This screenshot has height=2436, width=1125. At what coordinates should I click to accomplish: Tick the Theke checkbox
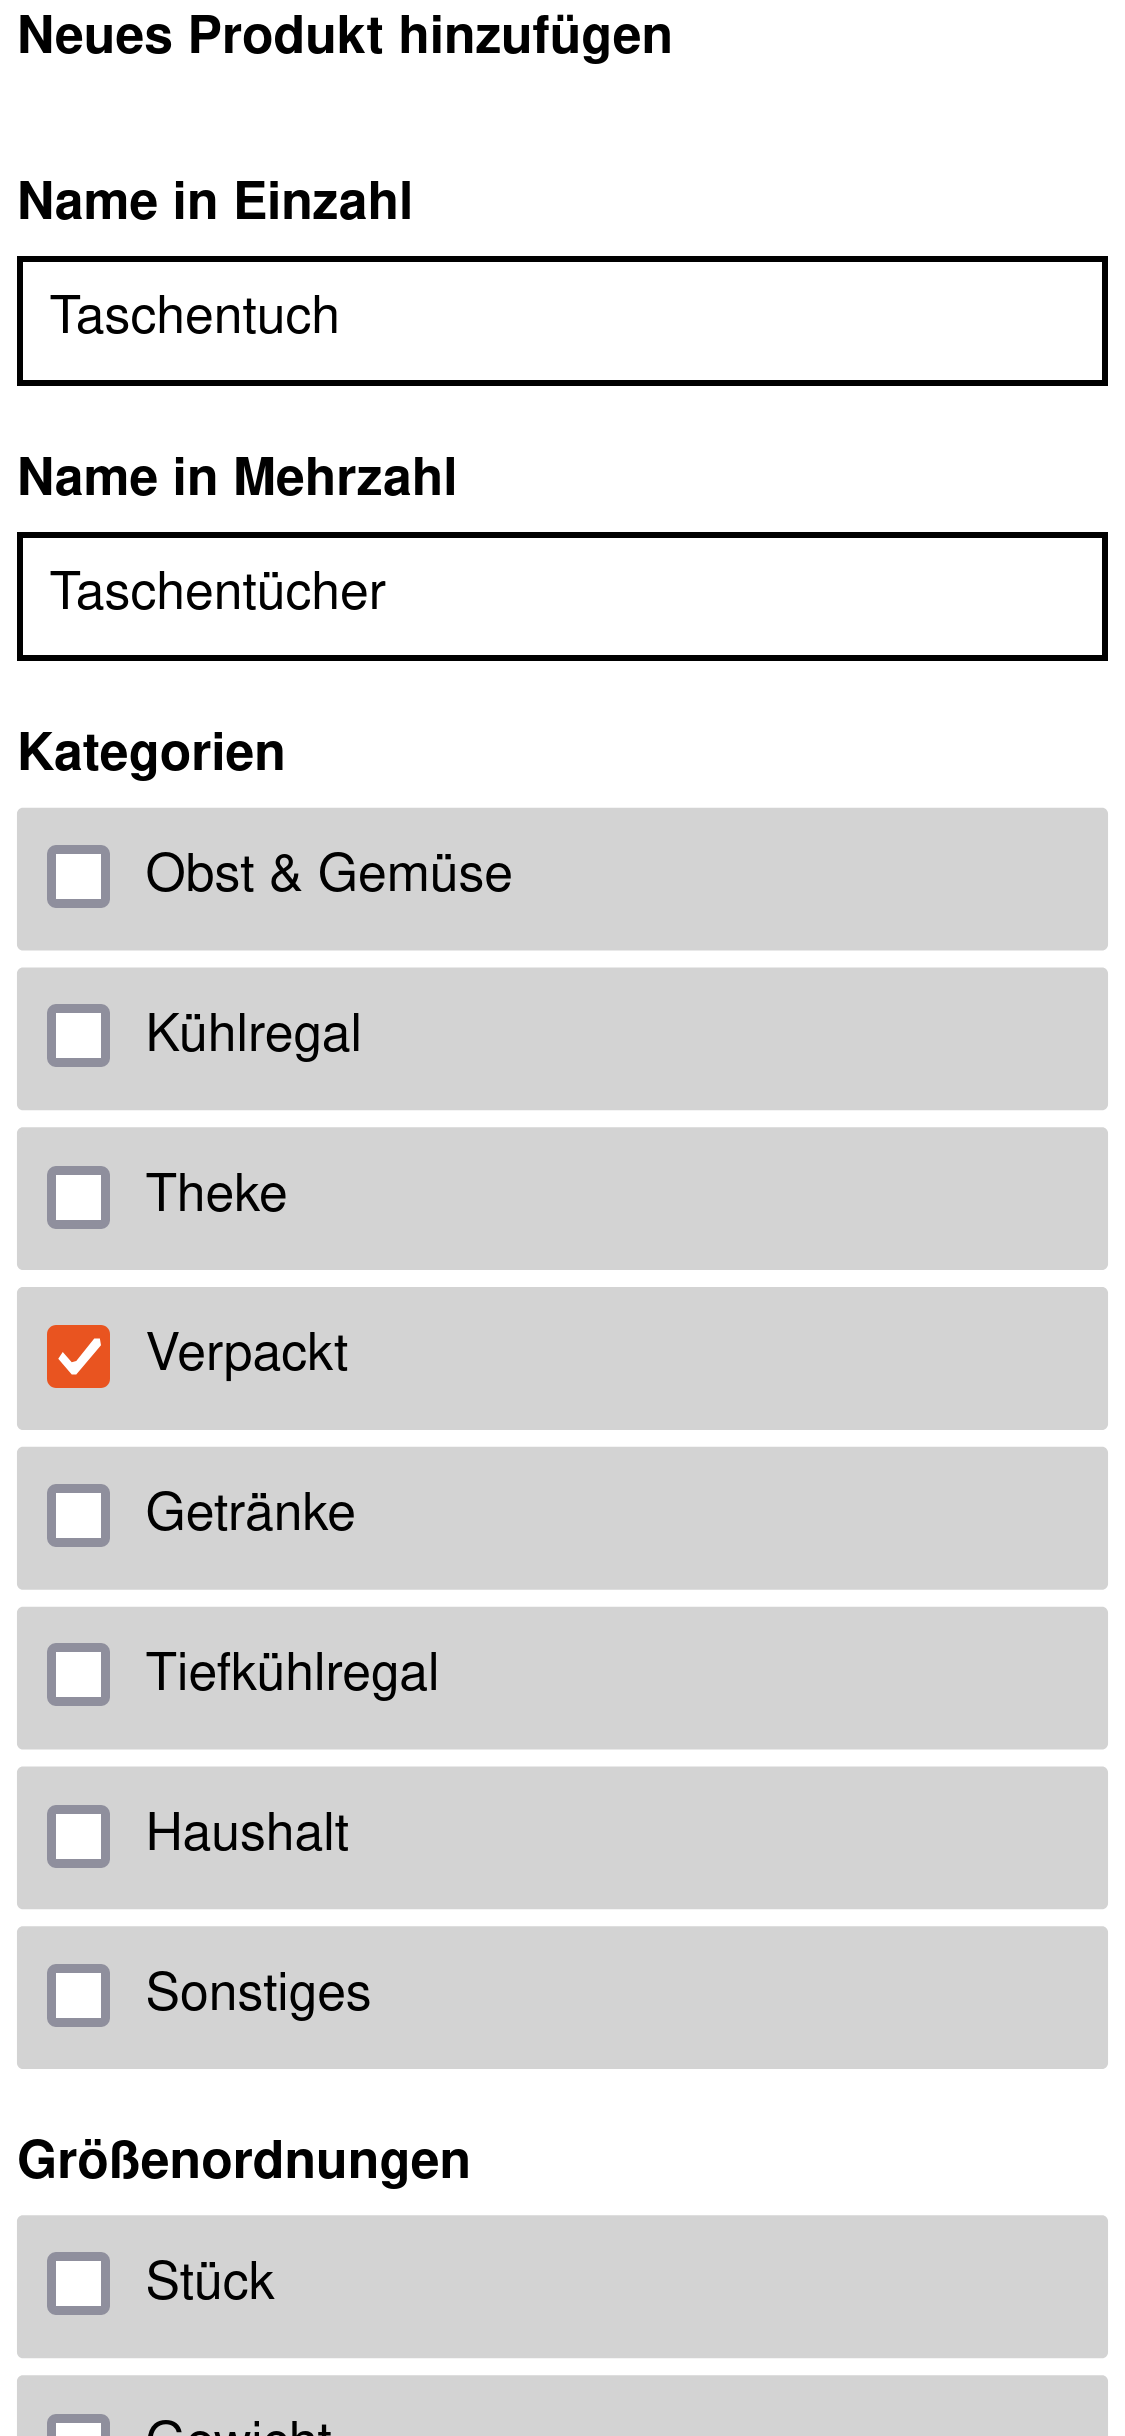pos(79,1196)
